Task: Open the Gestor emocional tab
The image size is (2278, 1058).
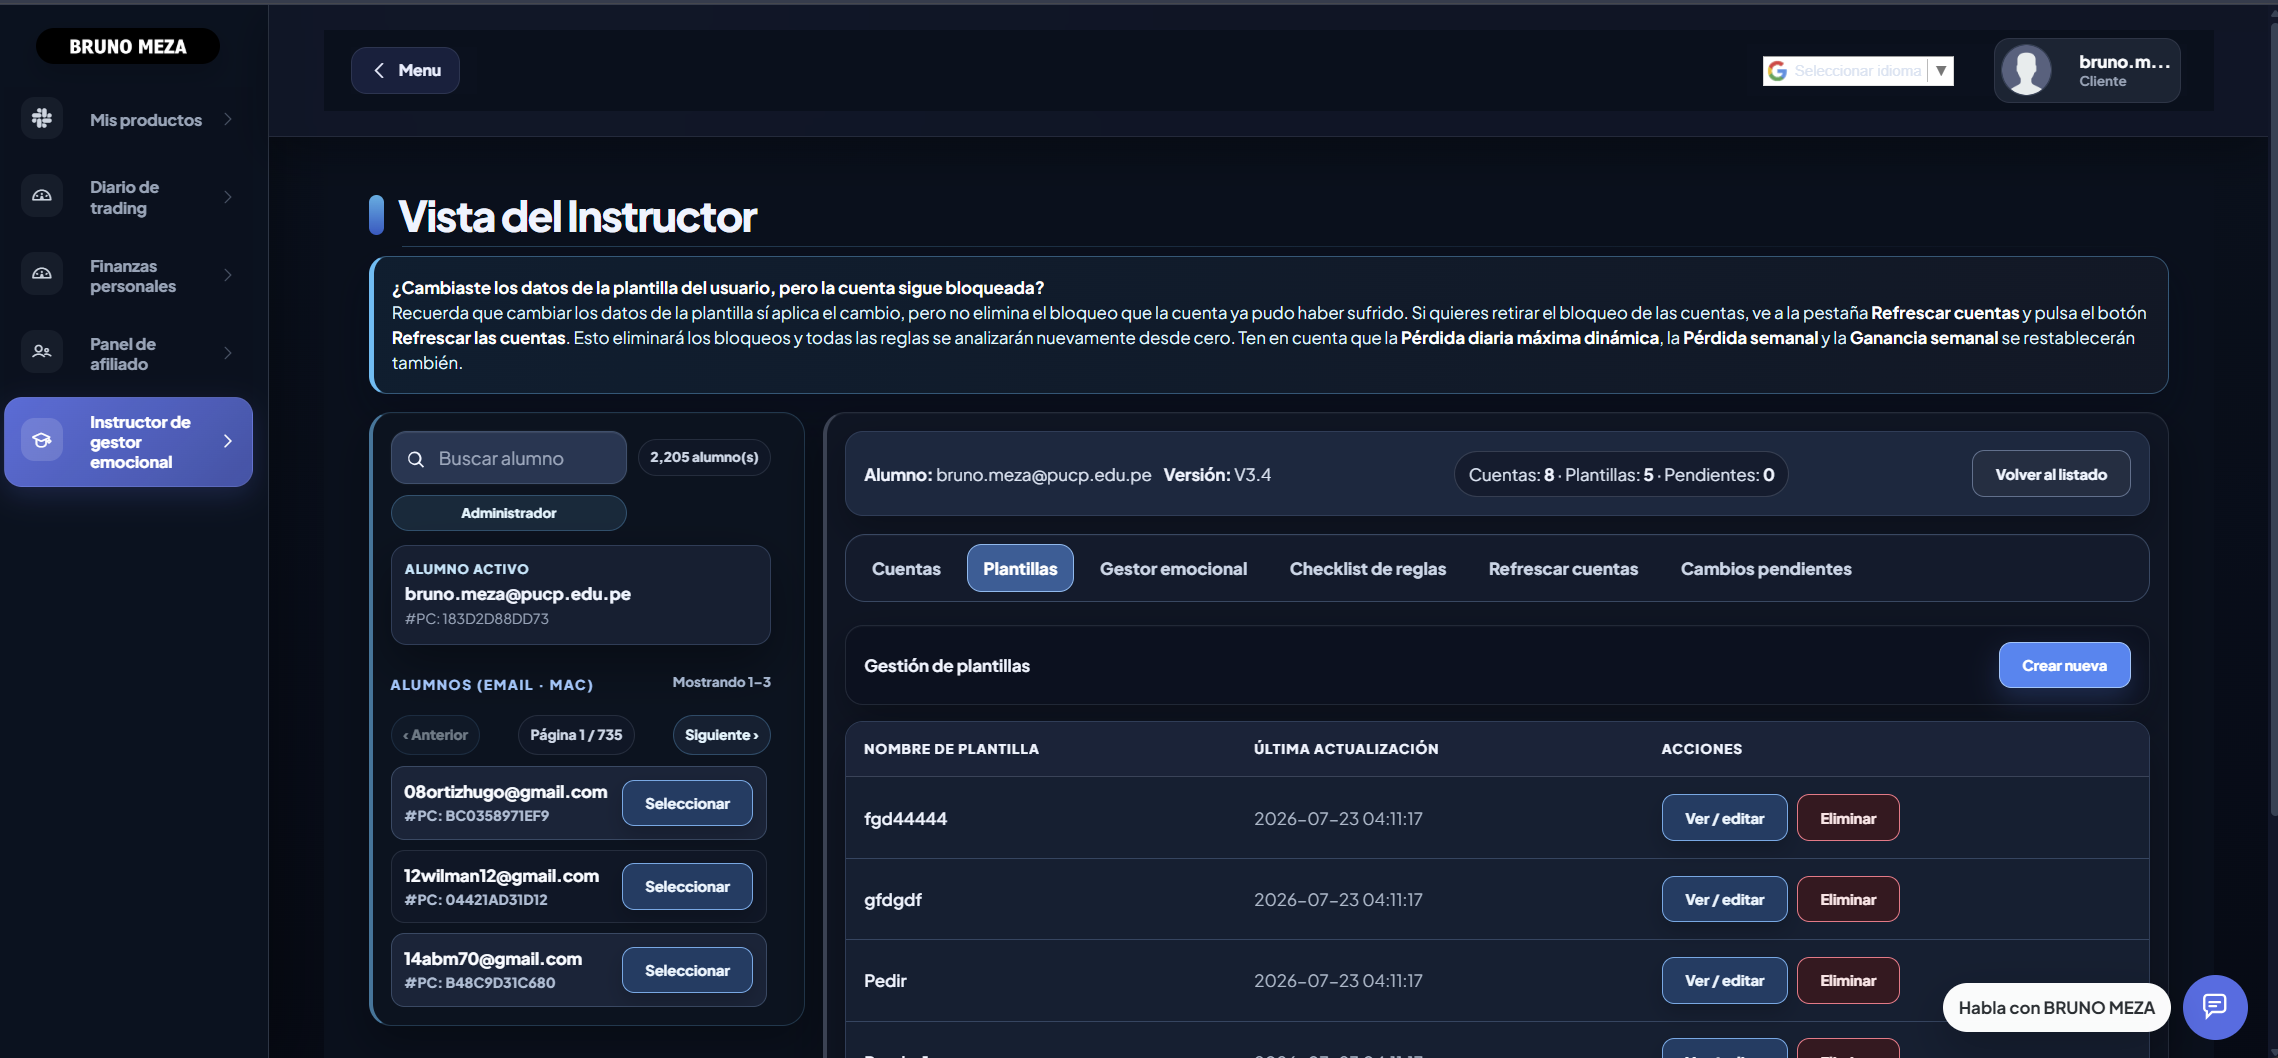Action: (1173, 568)
